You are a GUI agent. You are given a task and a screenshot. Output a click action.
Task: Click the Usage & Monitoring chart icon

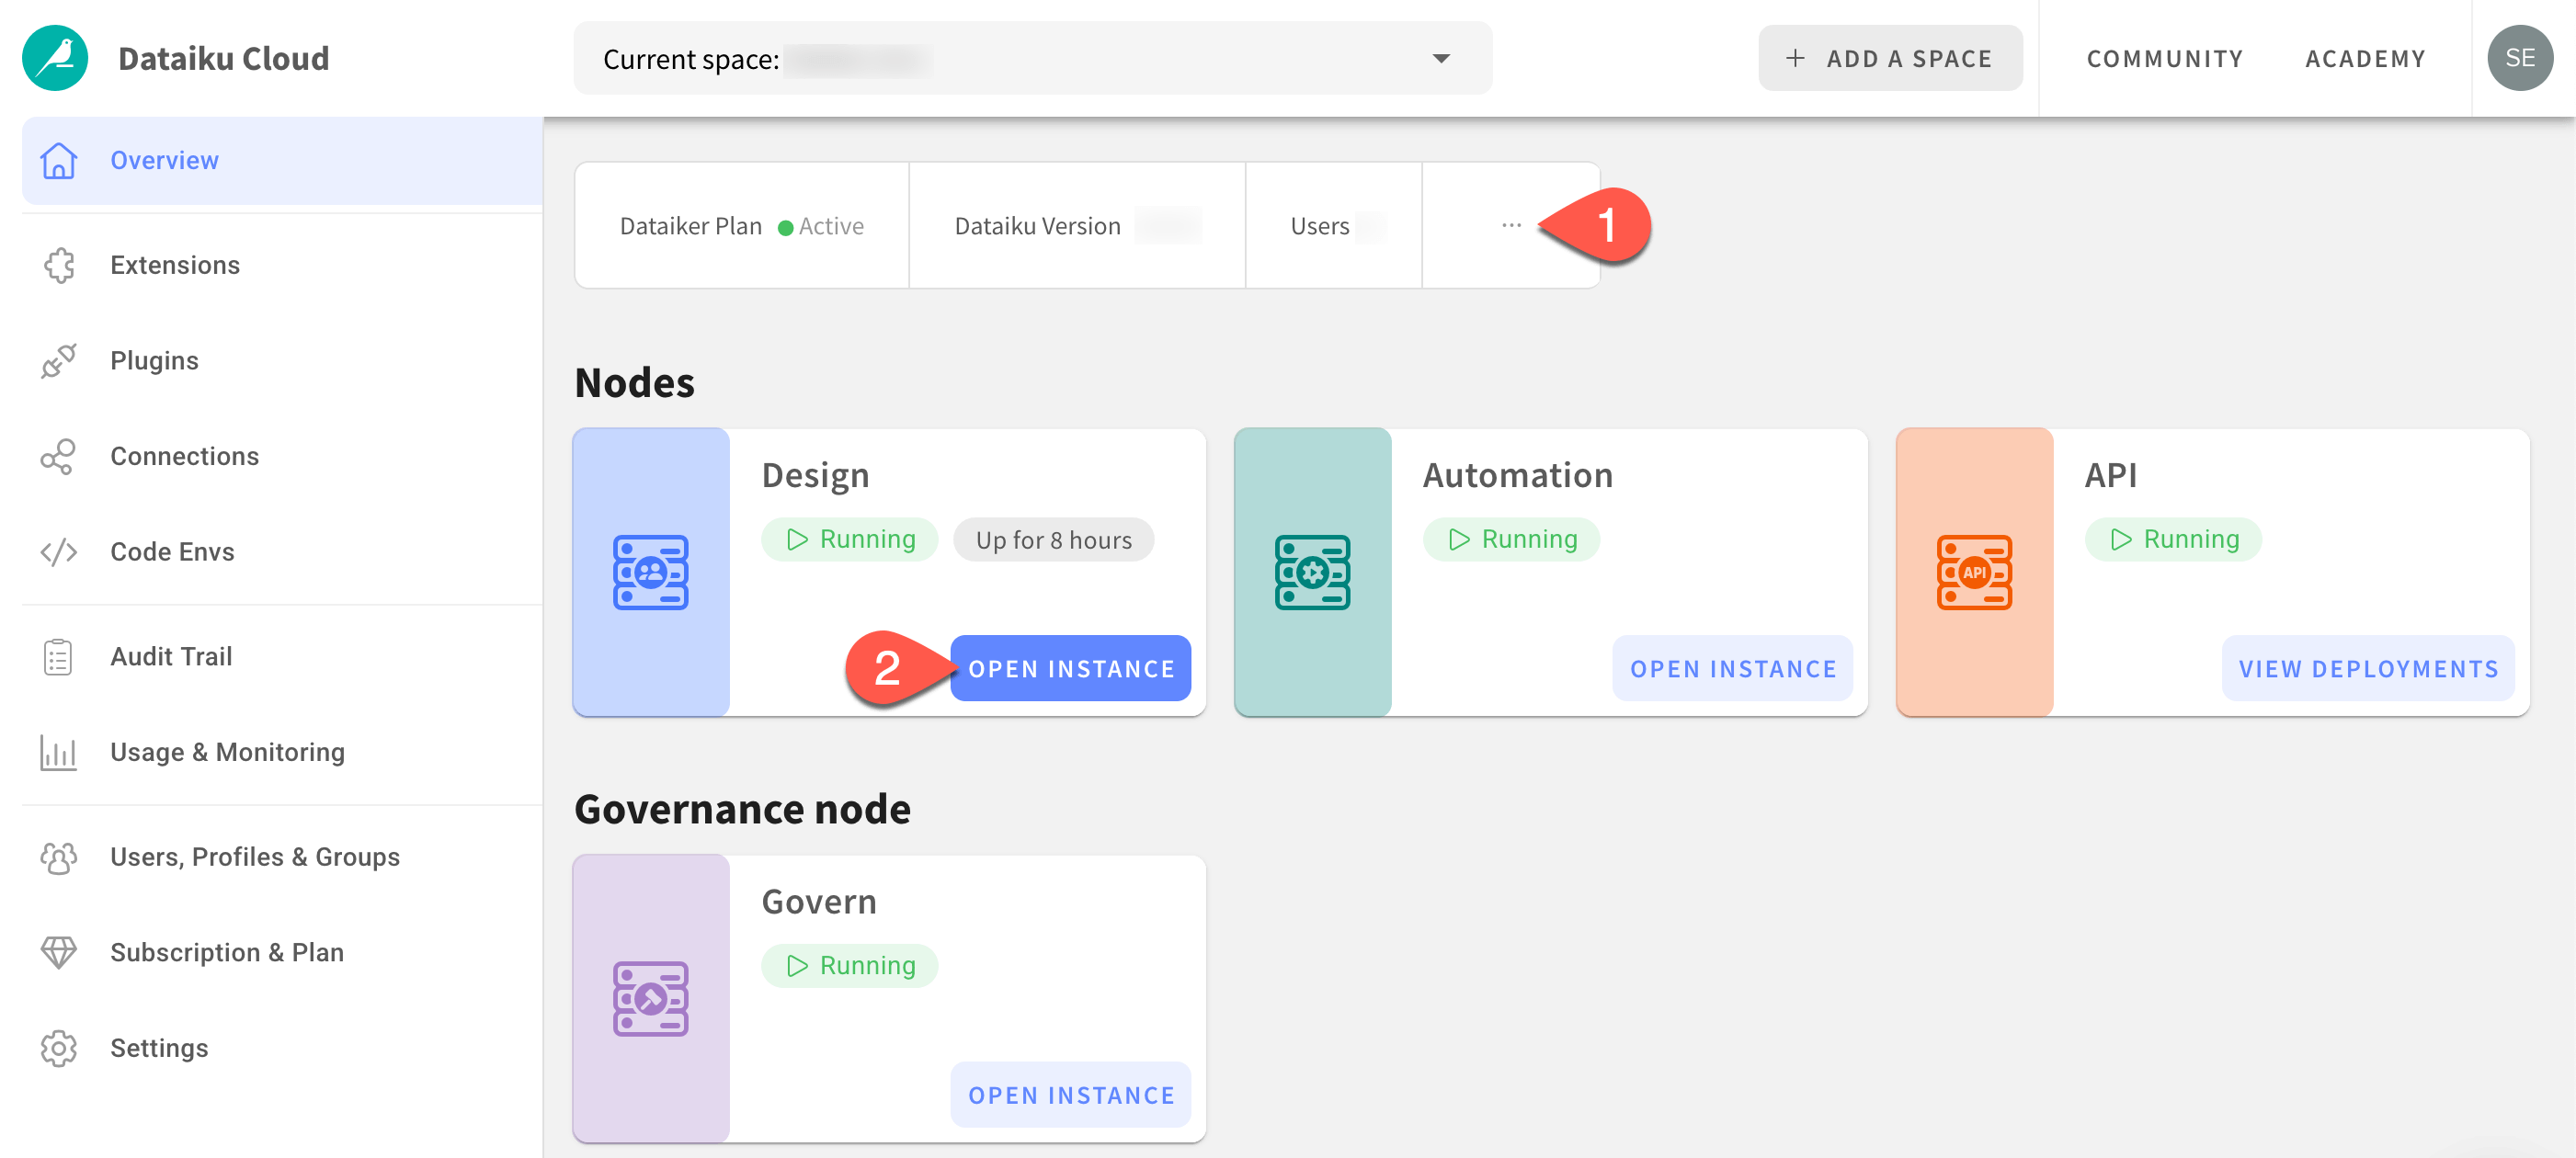(x=58, y=751)
